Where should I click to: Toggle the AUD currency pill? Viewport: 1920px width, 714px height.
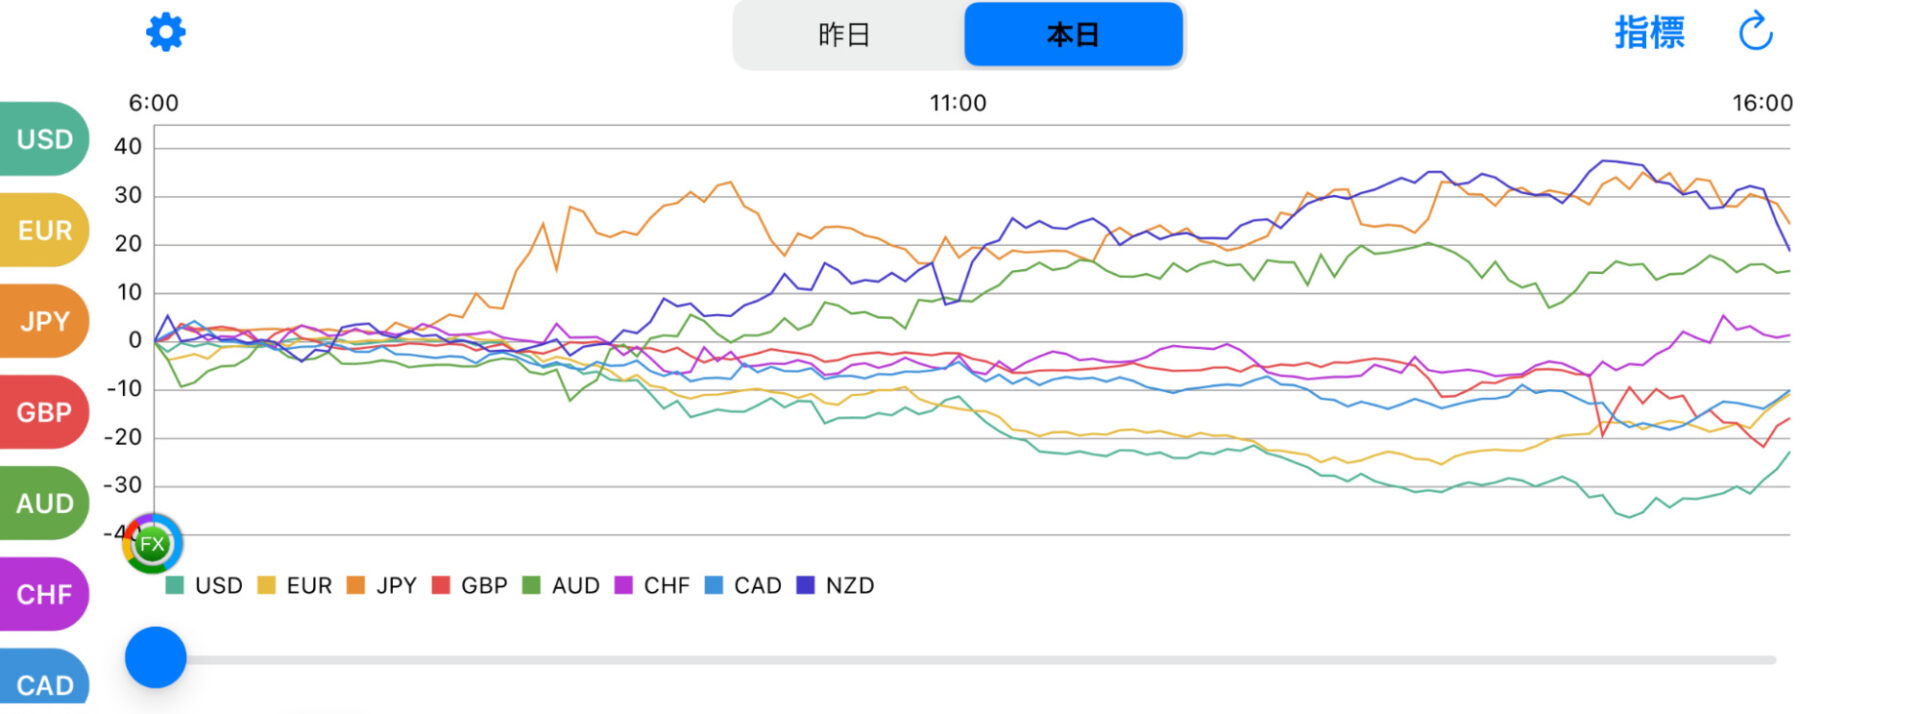click(x=44, y=503)
